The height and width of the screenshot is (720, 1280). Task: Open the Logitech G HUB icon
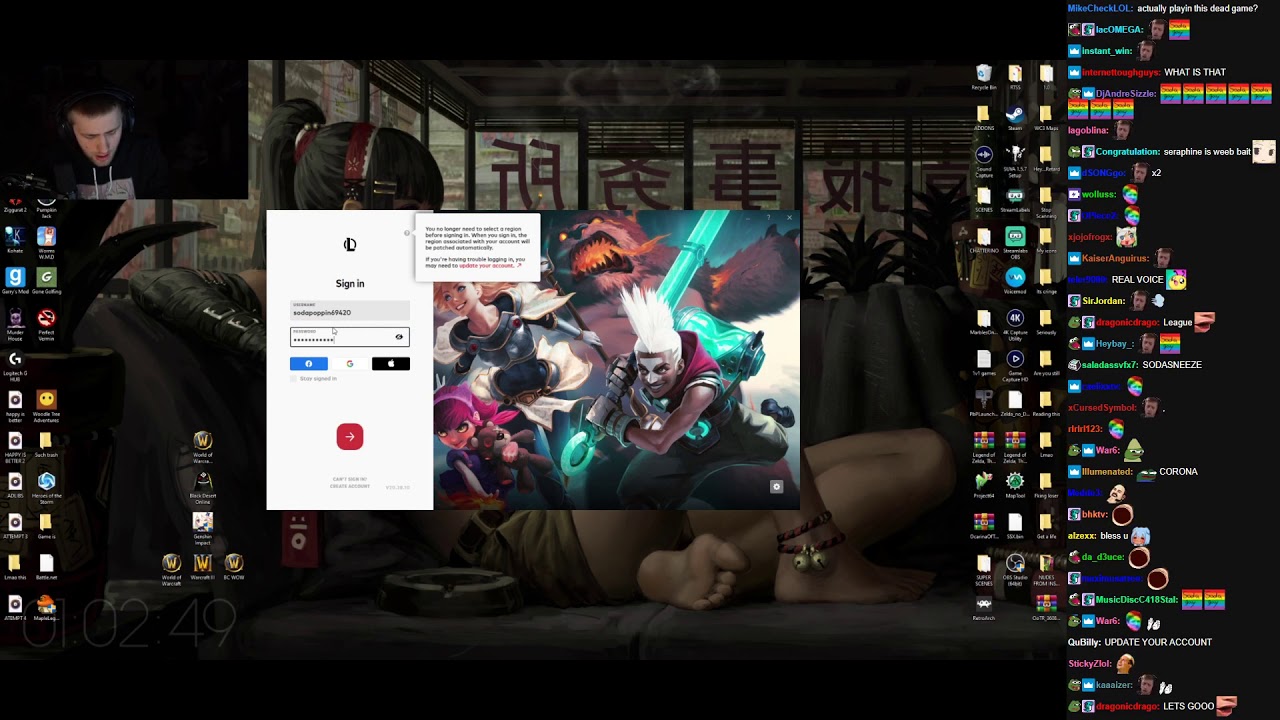(x=15, y=365)
